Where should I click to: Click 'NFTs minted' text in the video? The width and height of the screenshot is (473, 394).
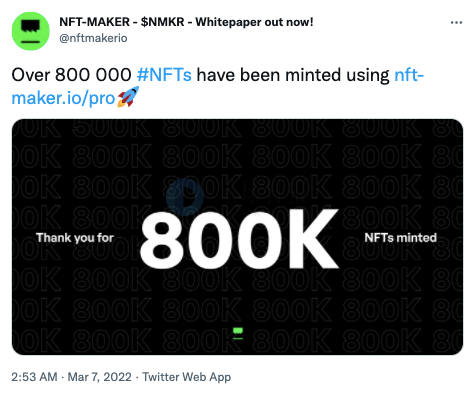point(400,238)
